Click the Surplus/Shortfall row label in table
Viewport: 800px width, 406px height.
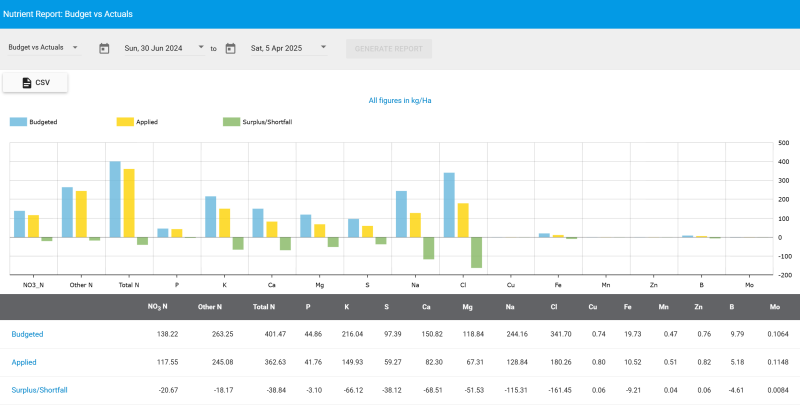[38, 389]
